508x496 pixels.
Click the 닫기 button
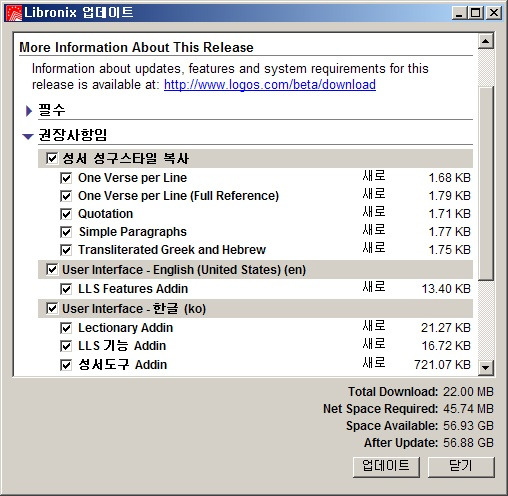point(461,466)
